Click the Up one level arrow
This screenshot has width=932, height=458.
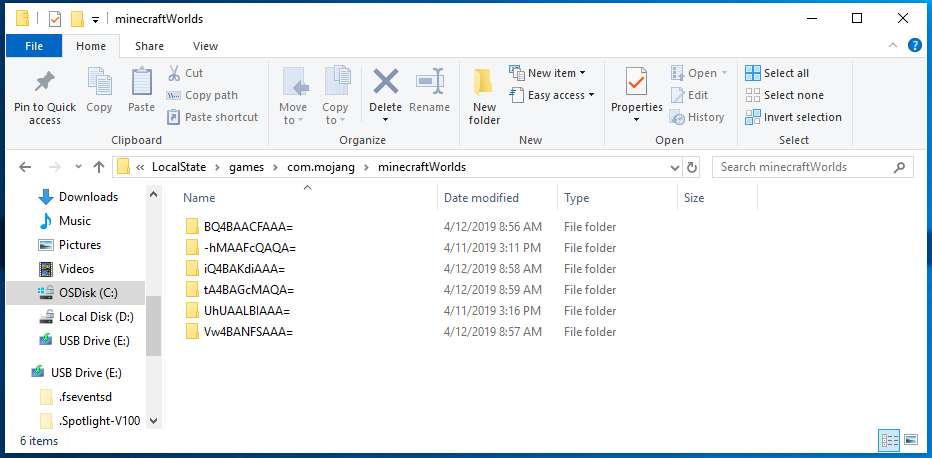[99, 167]
